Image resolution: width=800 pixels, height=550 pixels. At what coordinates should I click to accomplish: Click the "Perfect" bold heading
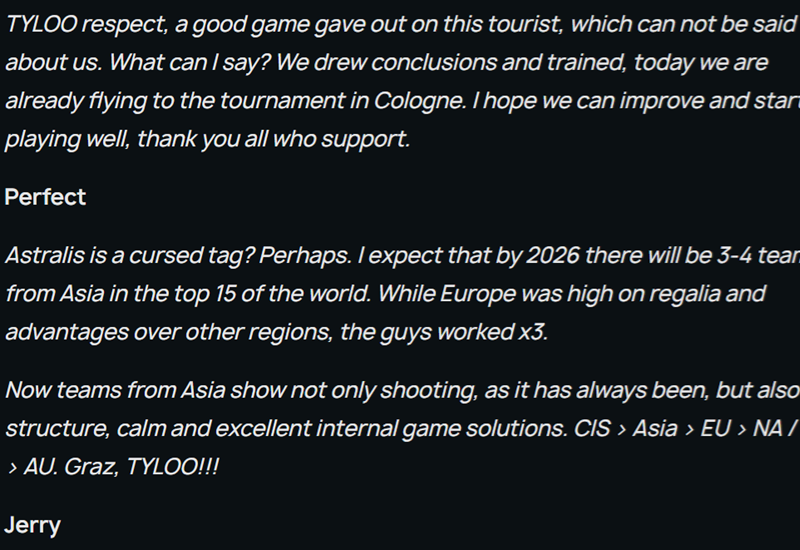45,197
